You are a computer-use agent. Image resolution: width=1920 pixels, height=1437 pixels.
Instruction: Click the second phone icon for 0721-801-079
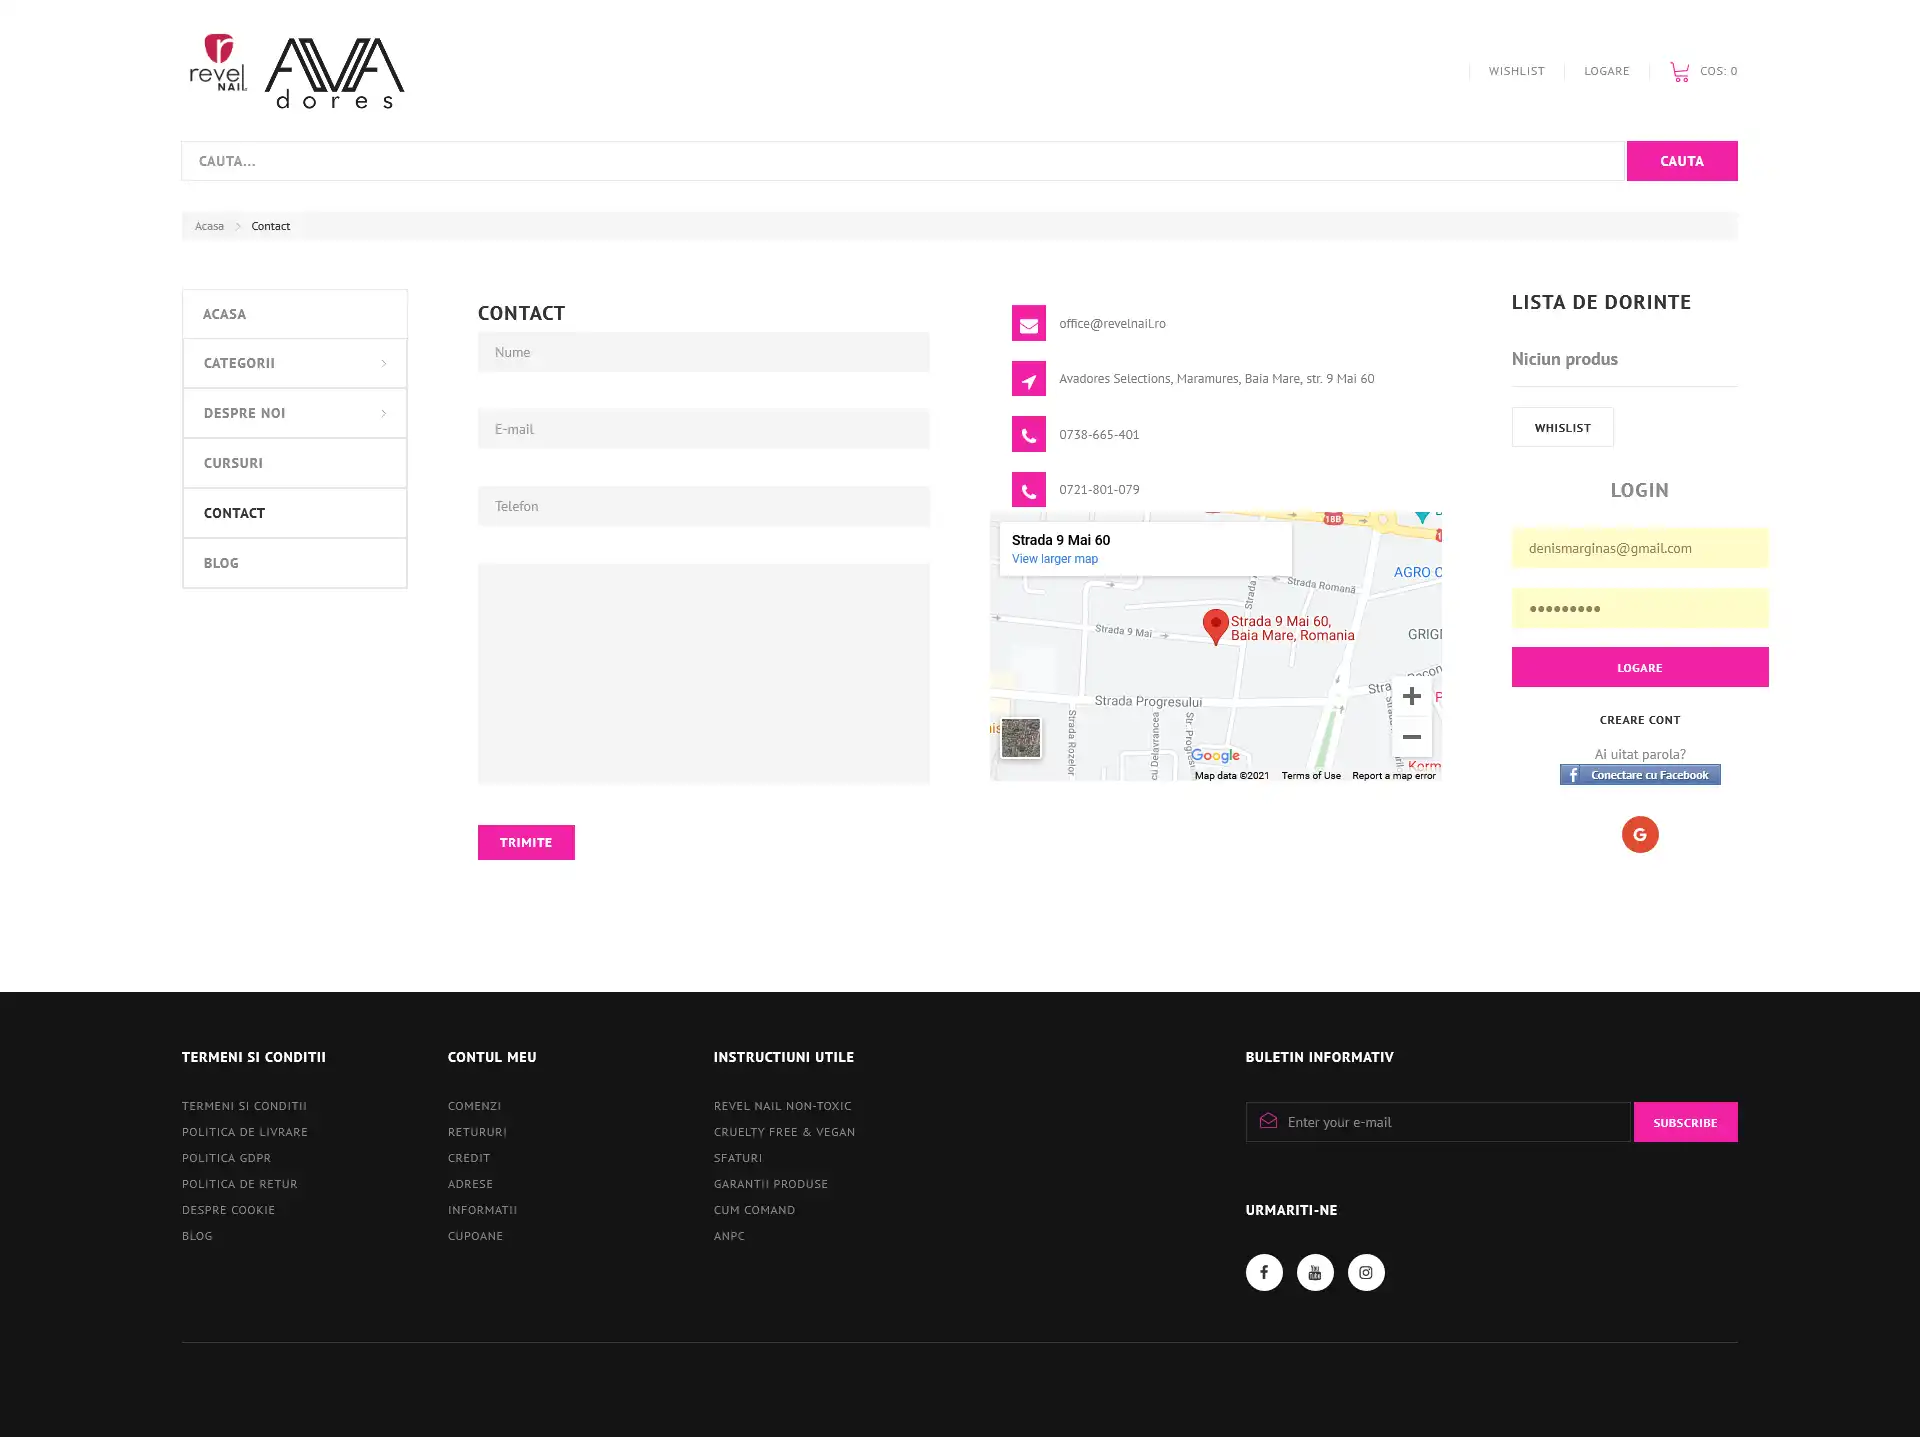tap(1028, 489)
